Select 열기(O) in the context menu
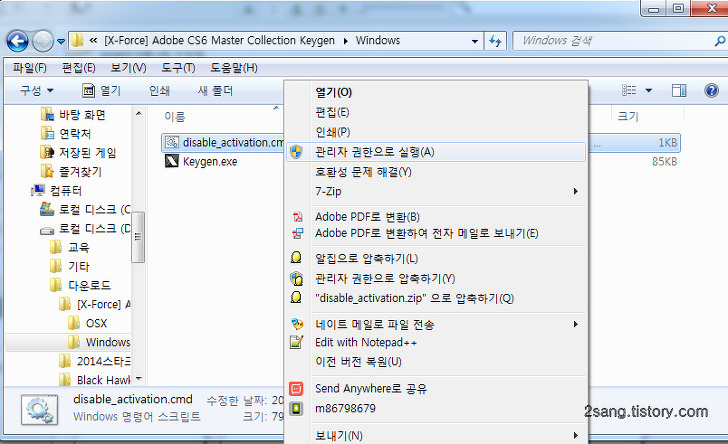Screen dimensions: 728x444 (436, 92)
